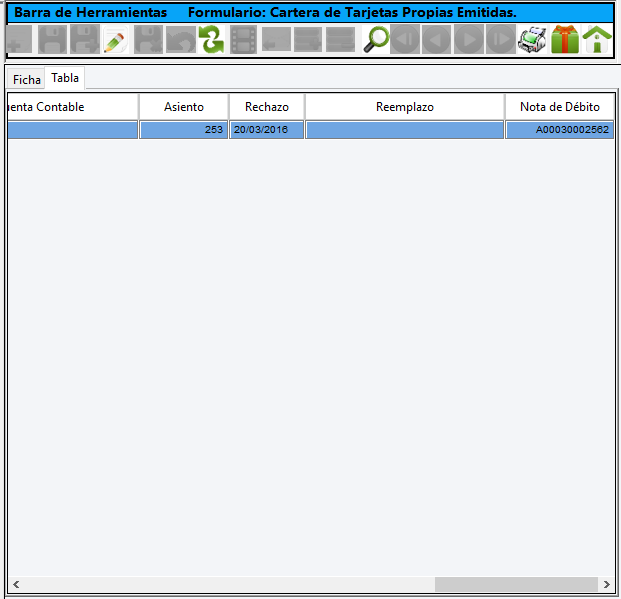The width and height of the screenshot is (621, 599).
Task: Open the magnifying glass search tool
Action: click(x=376, y=40)
